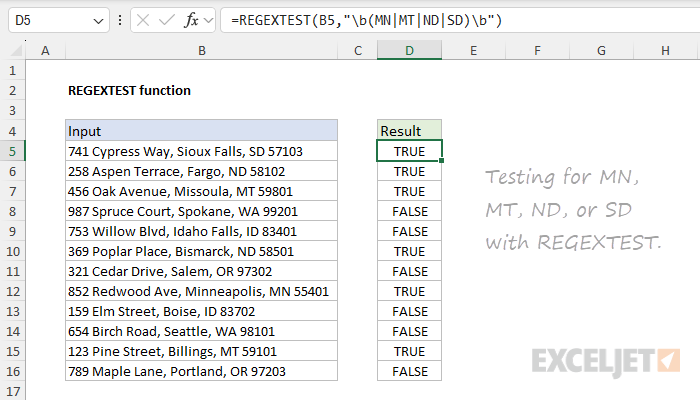
Task: Click the TRUE result in row 15
Action: (409, 351)
